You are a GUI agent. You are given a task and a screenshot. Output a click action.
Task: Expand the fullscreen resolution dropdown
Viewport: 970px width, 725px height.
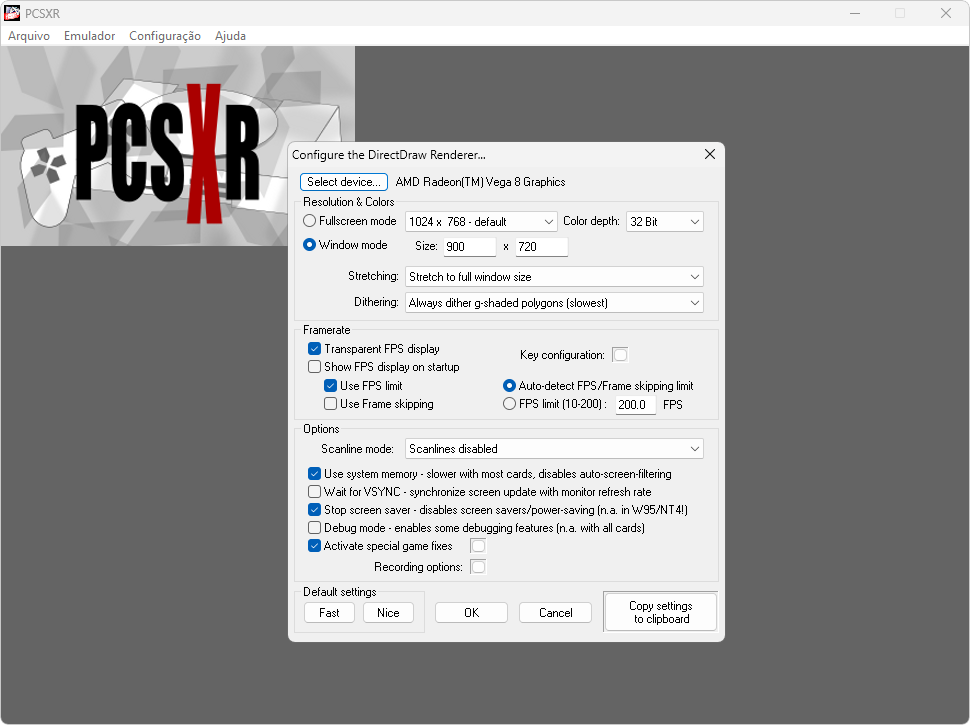[x=481, y=222]
